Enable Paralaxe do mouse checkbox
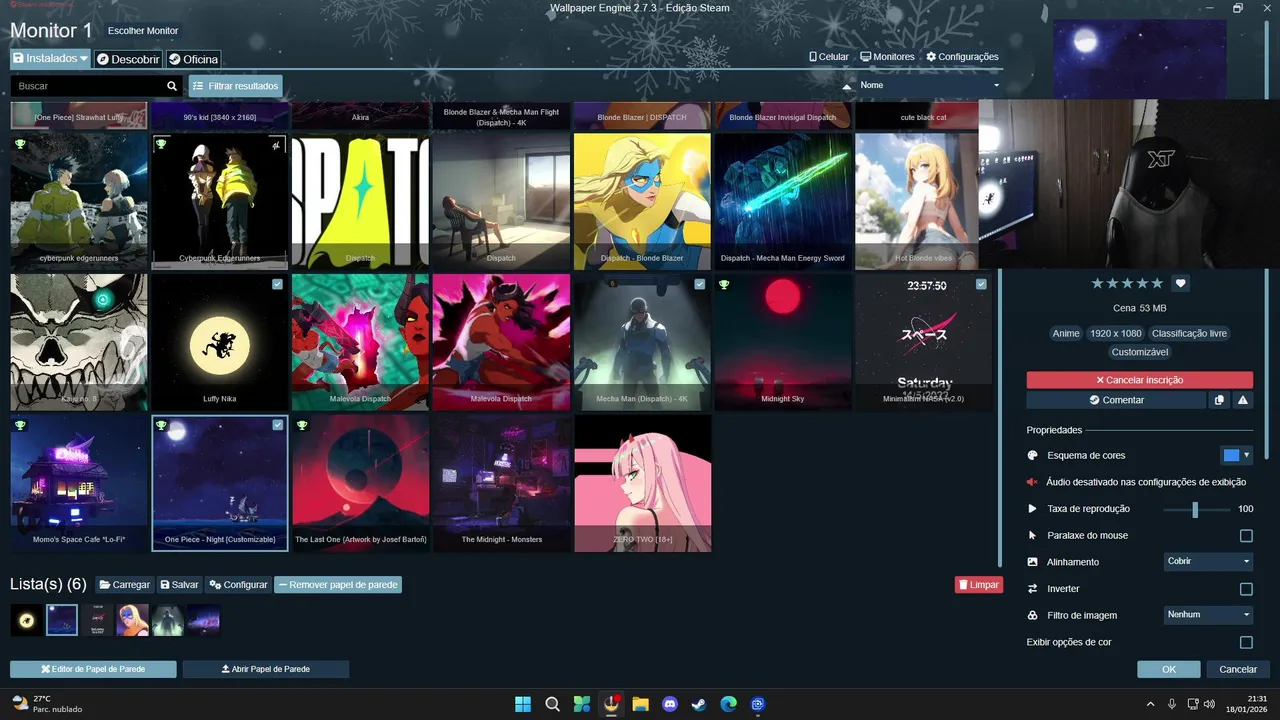This screenshot has height=720, width=1280. (x=1246, y=536)
